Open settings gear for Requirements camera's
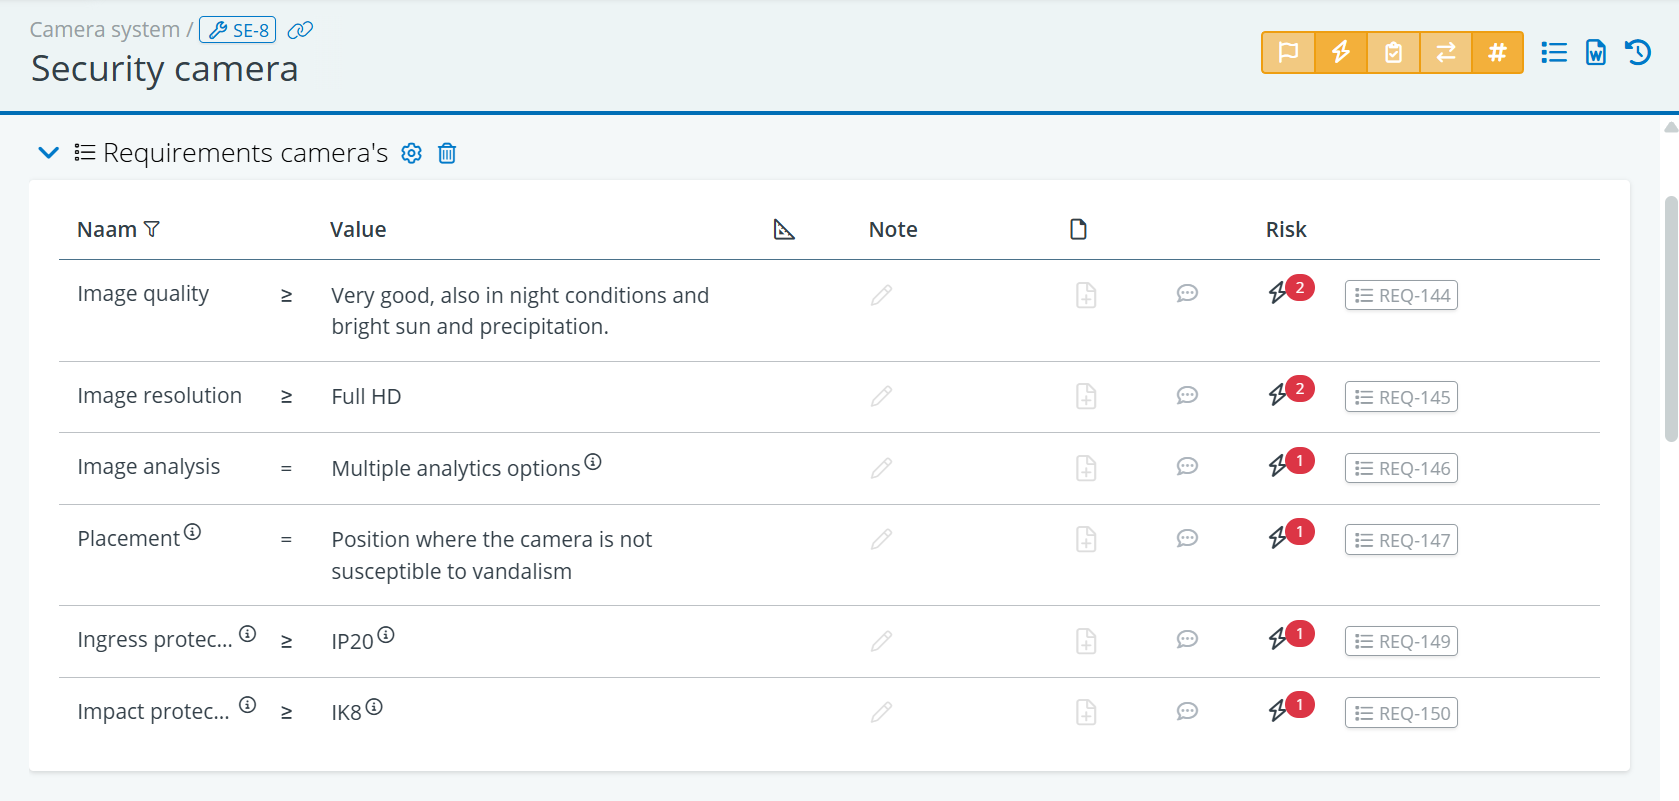 411,153
